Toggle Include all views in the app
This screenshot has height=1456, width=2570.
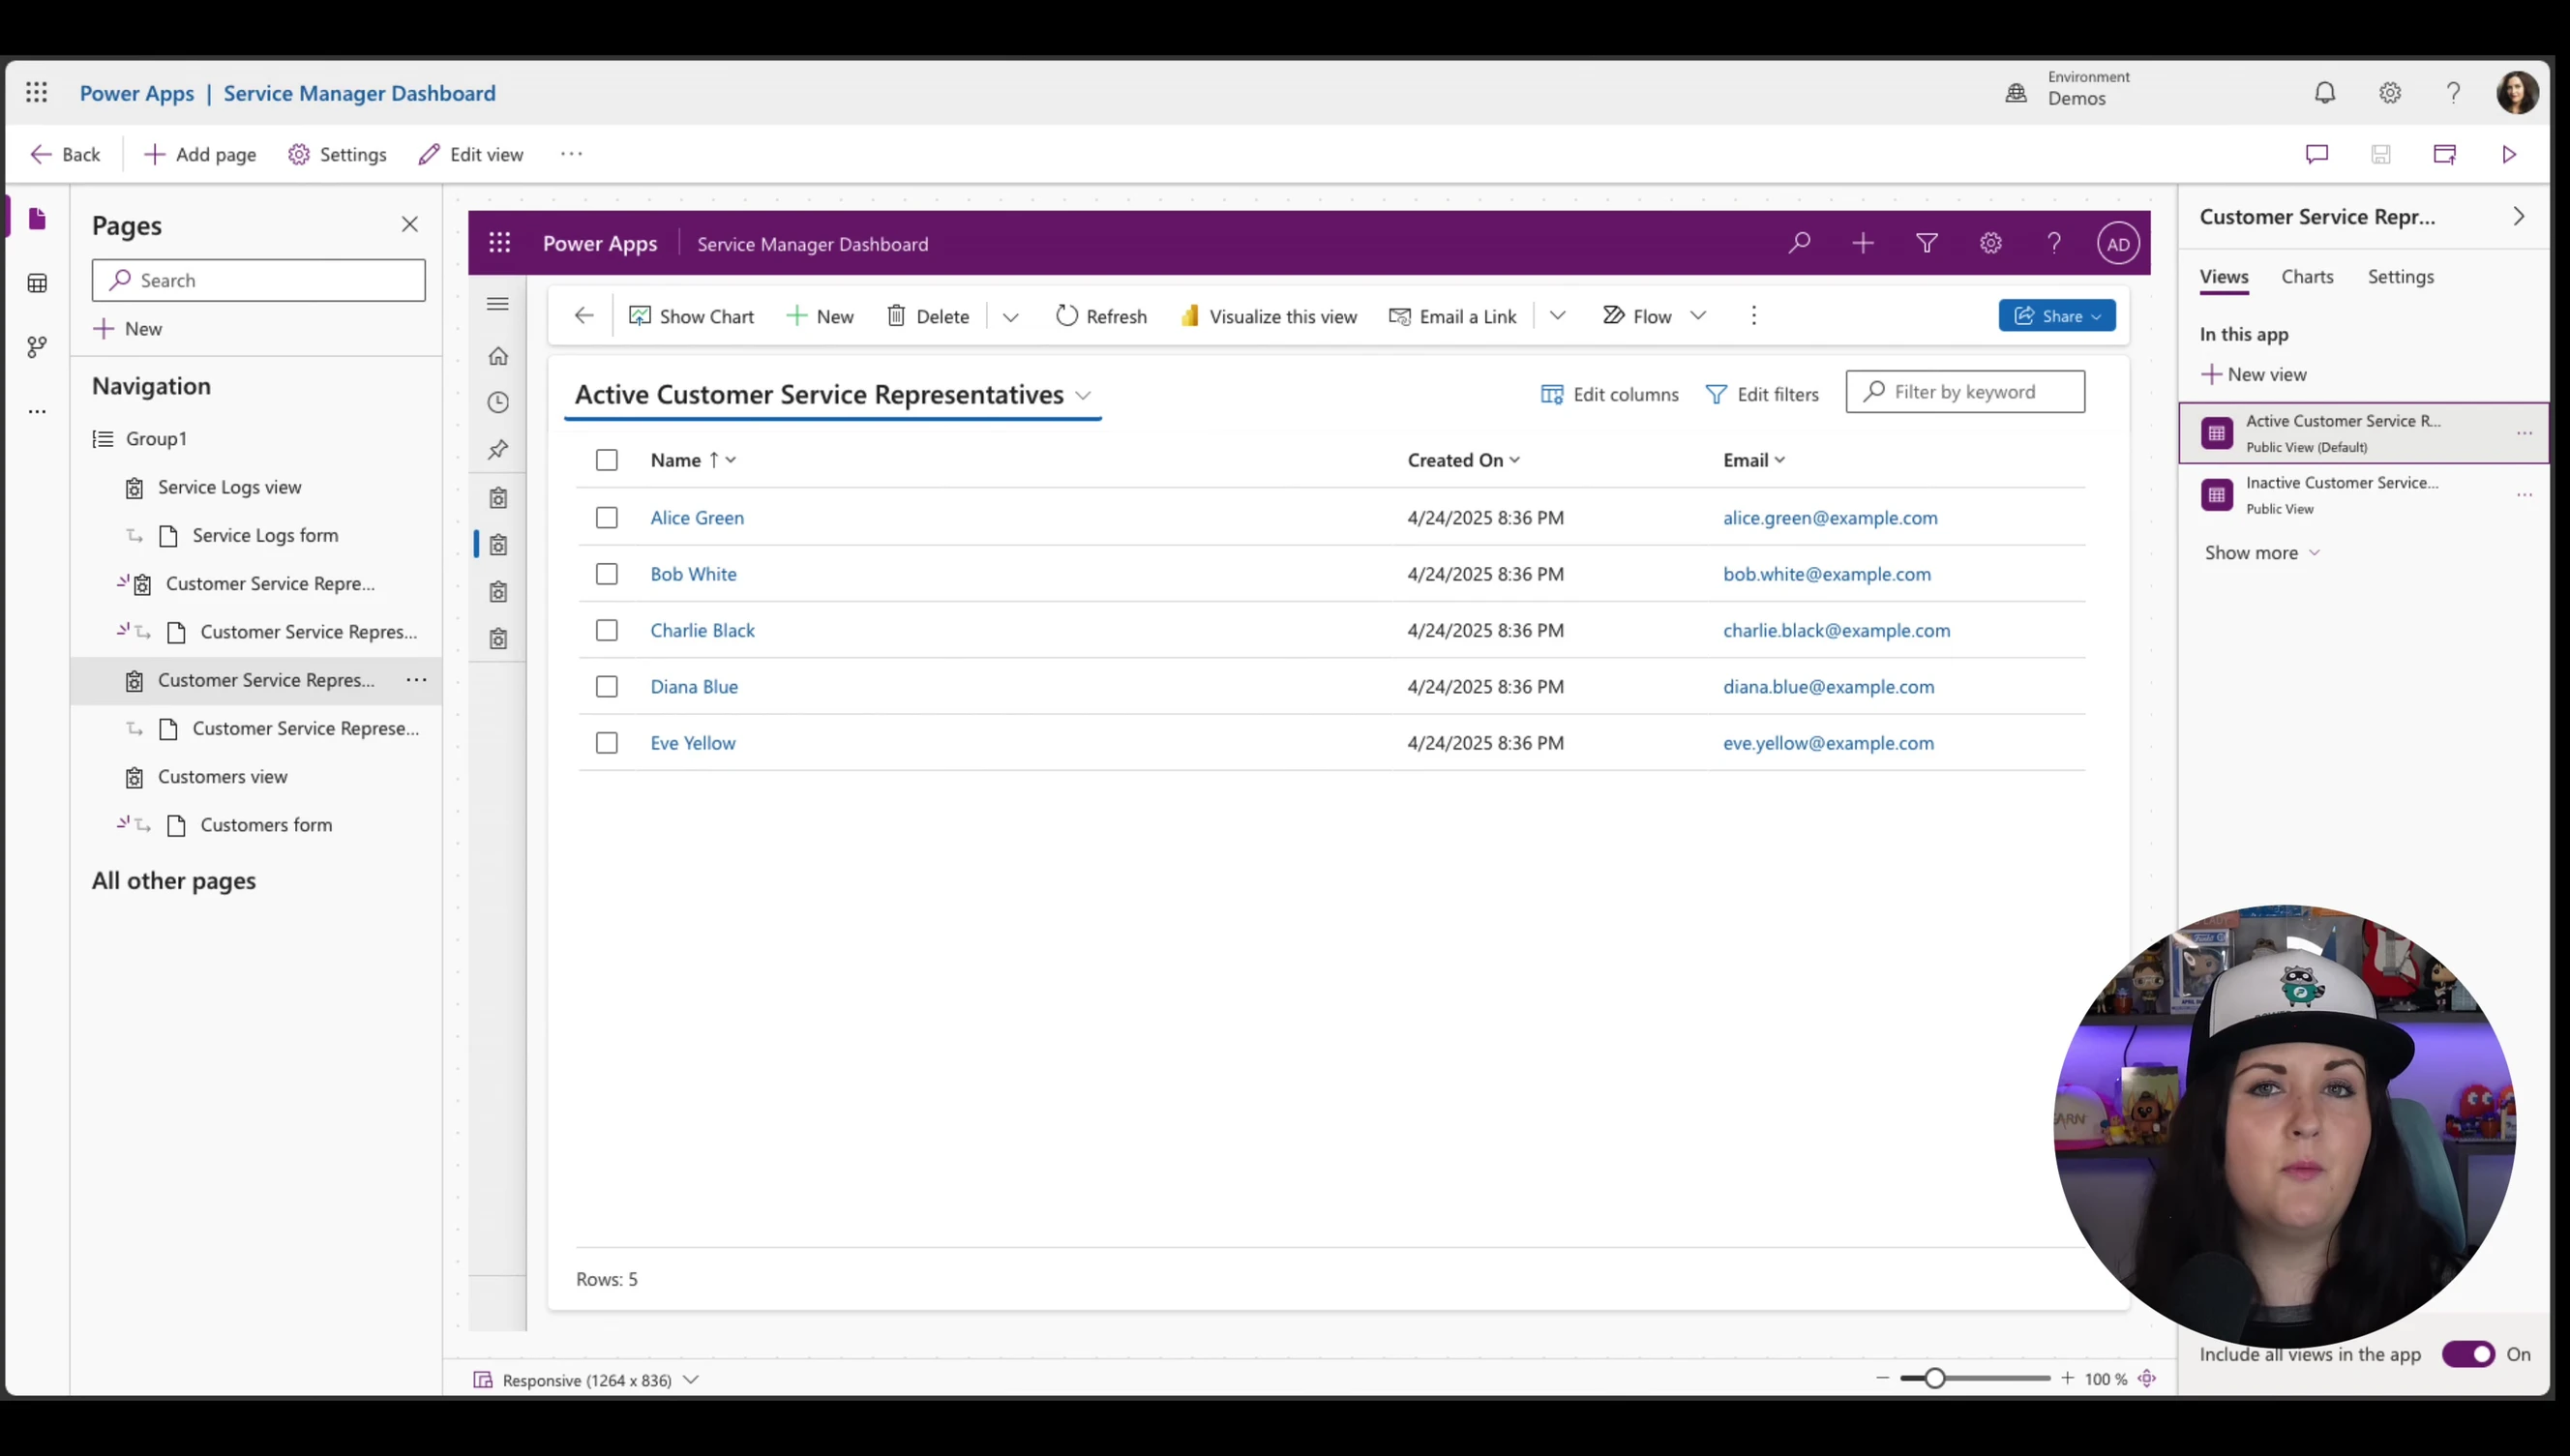click(2468, 1354)
